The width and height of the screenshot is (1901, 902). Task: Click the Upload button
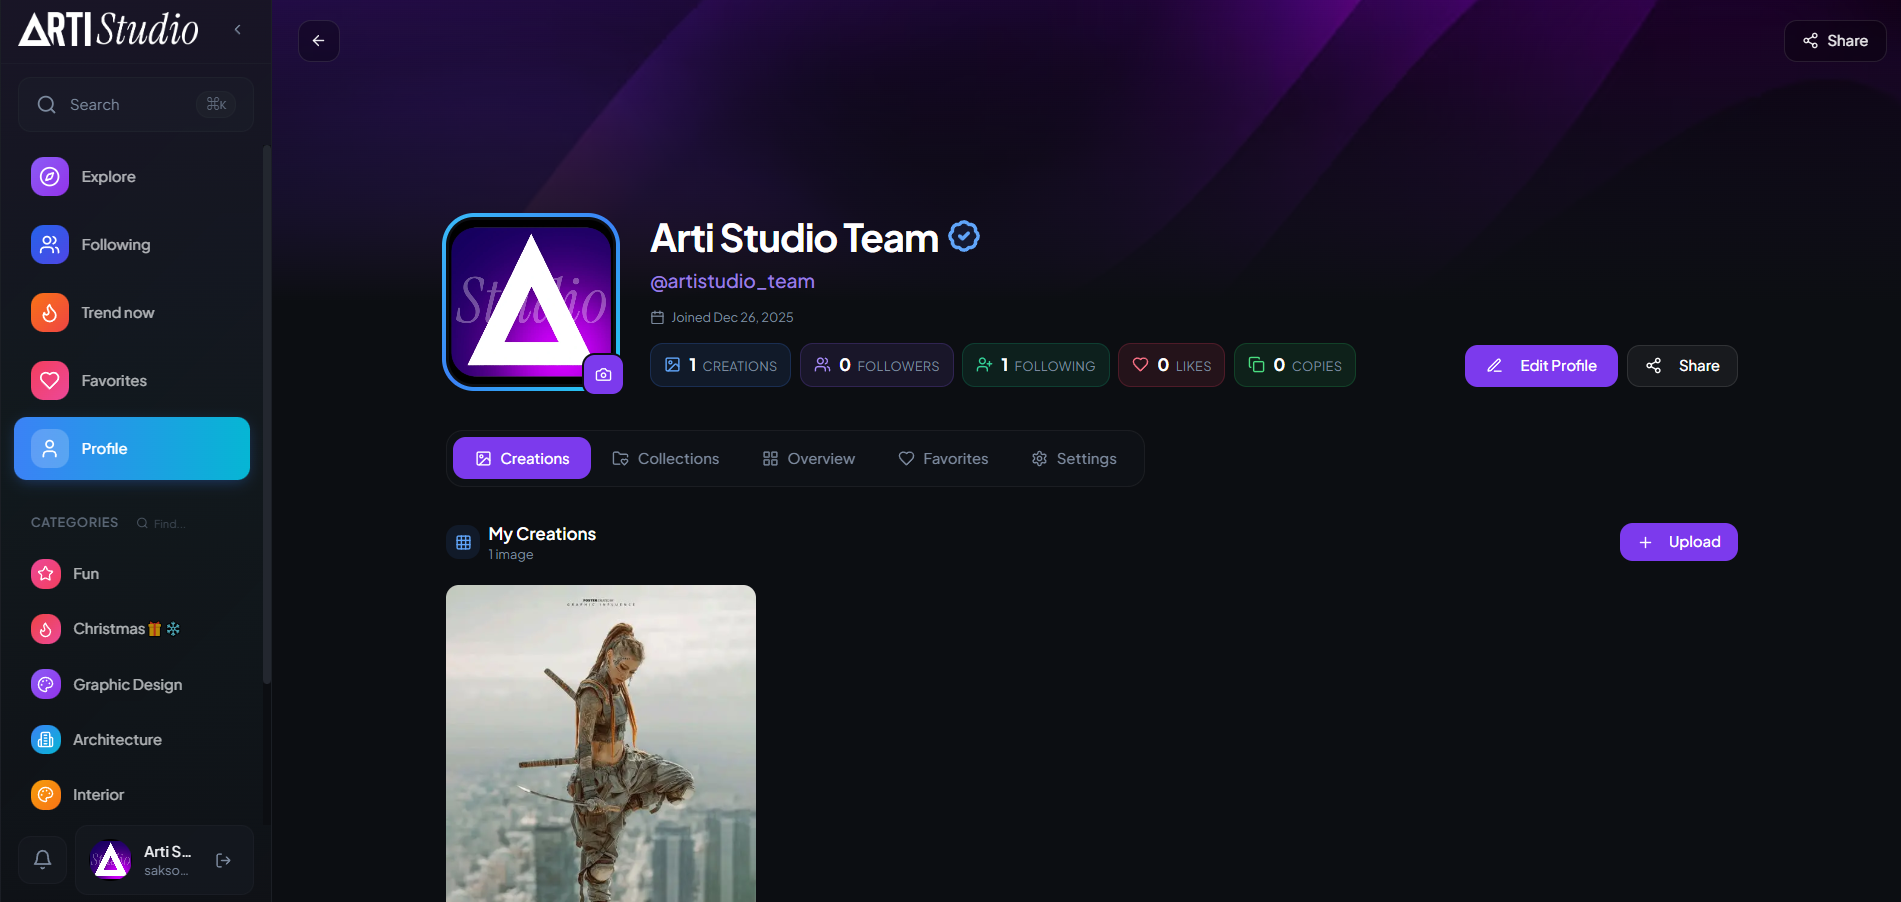coord(1679,542)
